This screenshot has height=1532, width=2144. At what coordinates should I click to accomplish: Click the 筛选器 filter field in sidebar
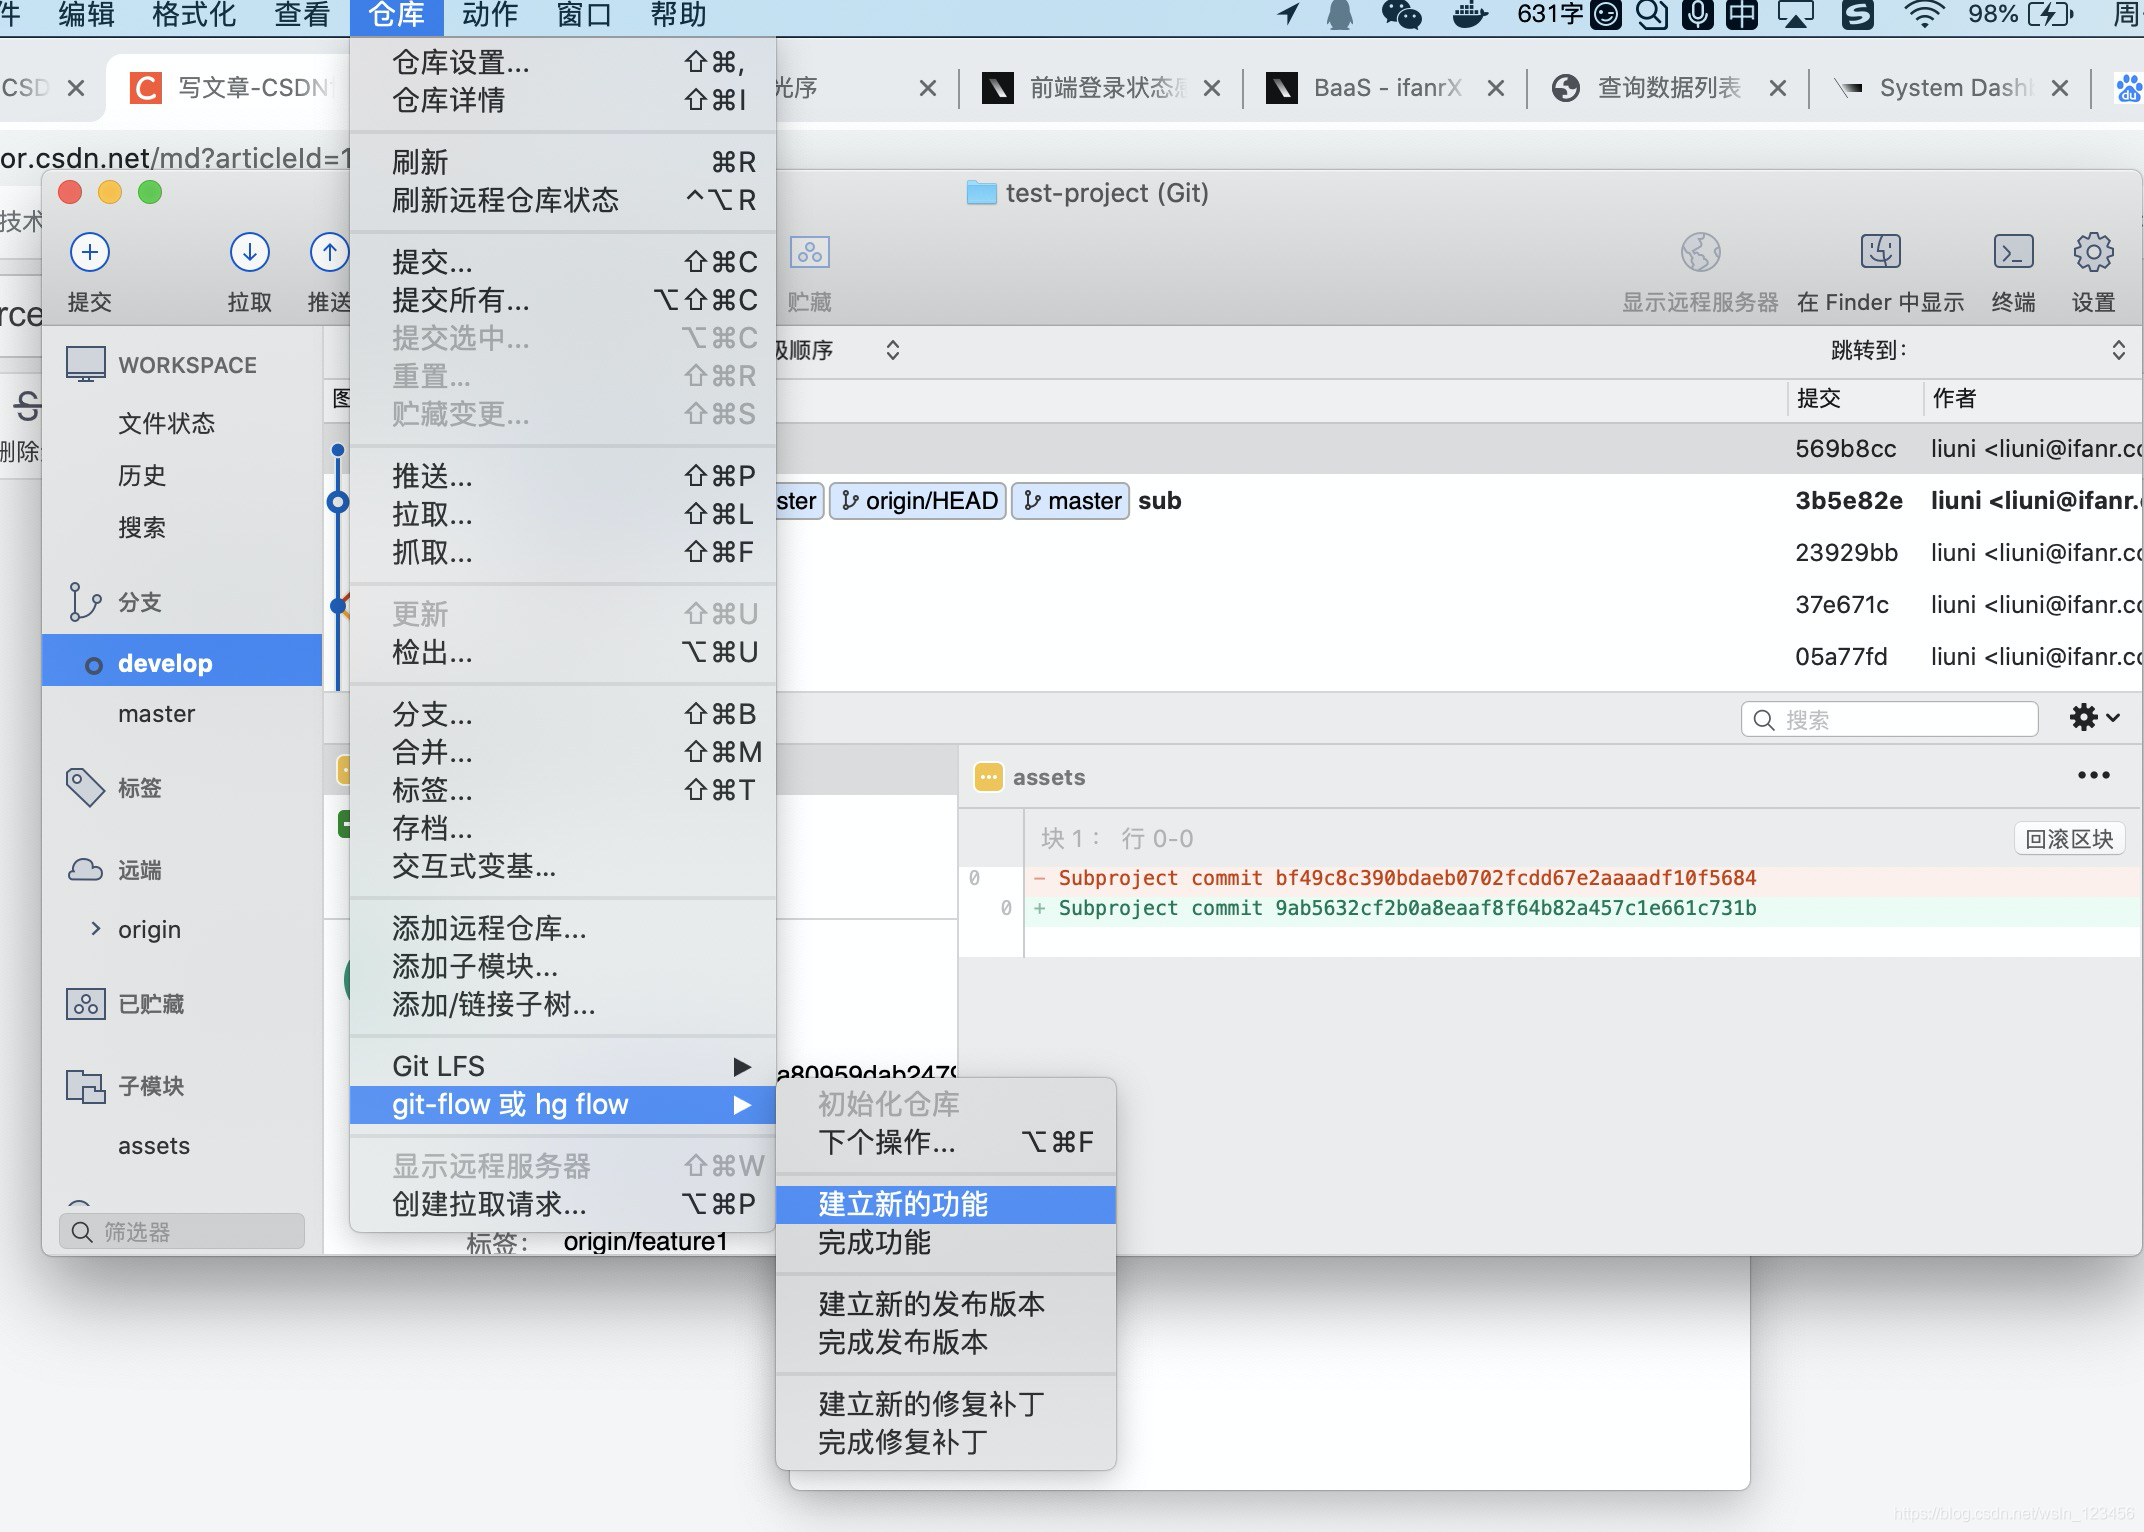pyautogui.click(x=182, y=1231)
